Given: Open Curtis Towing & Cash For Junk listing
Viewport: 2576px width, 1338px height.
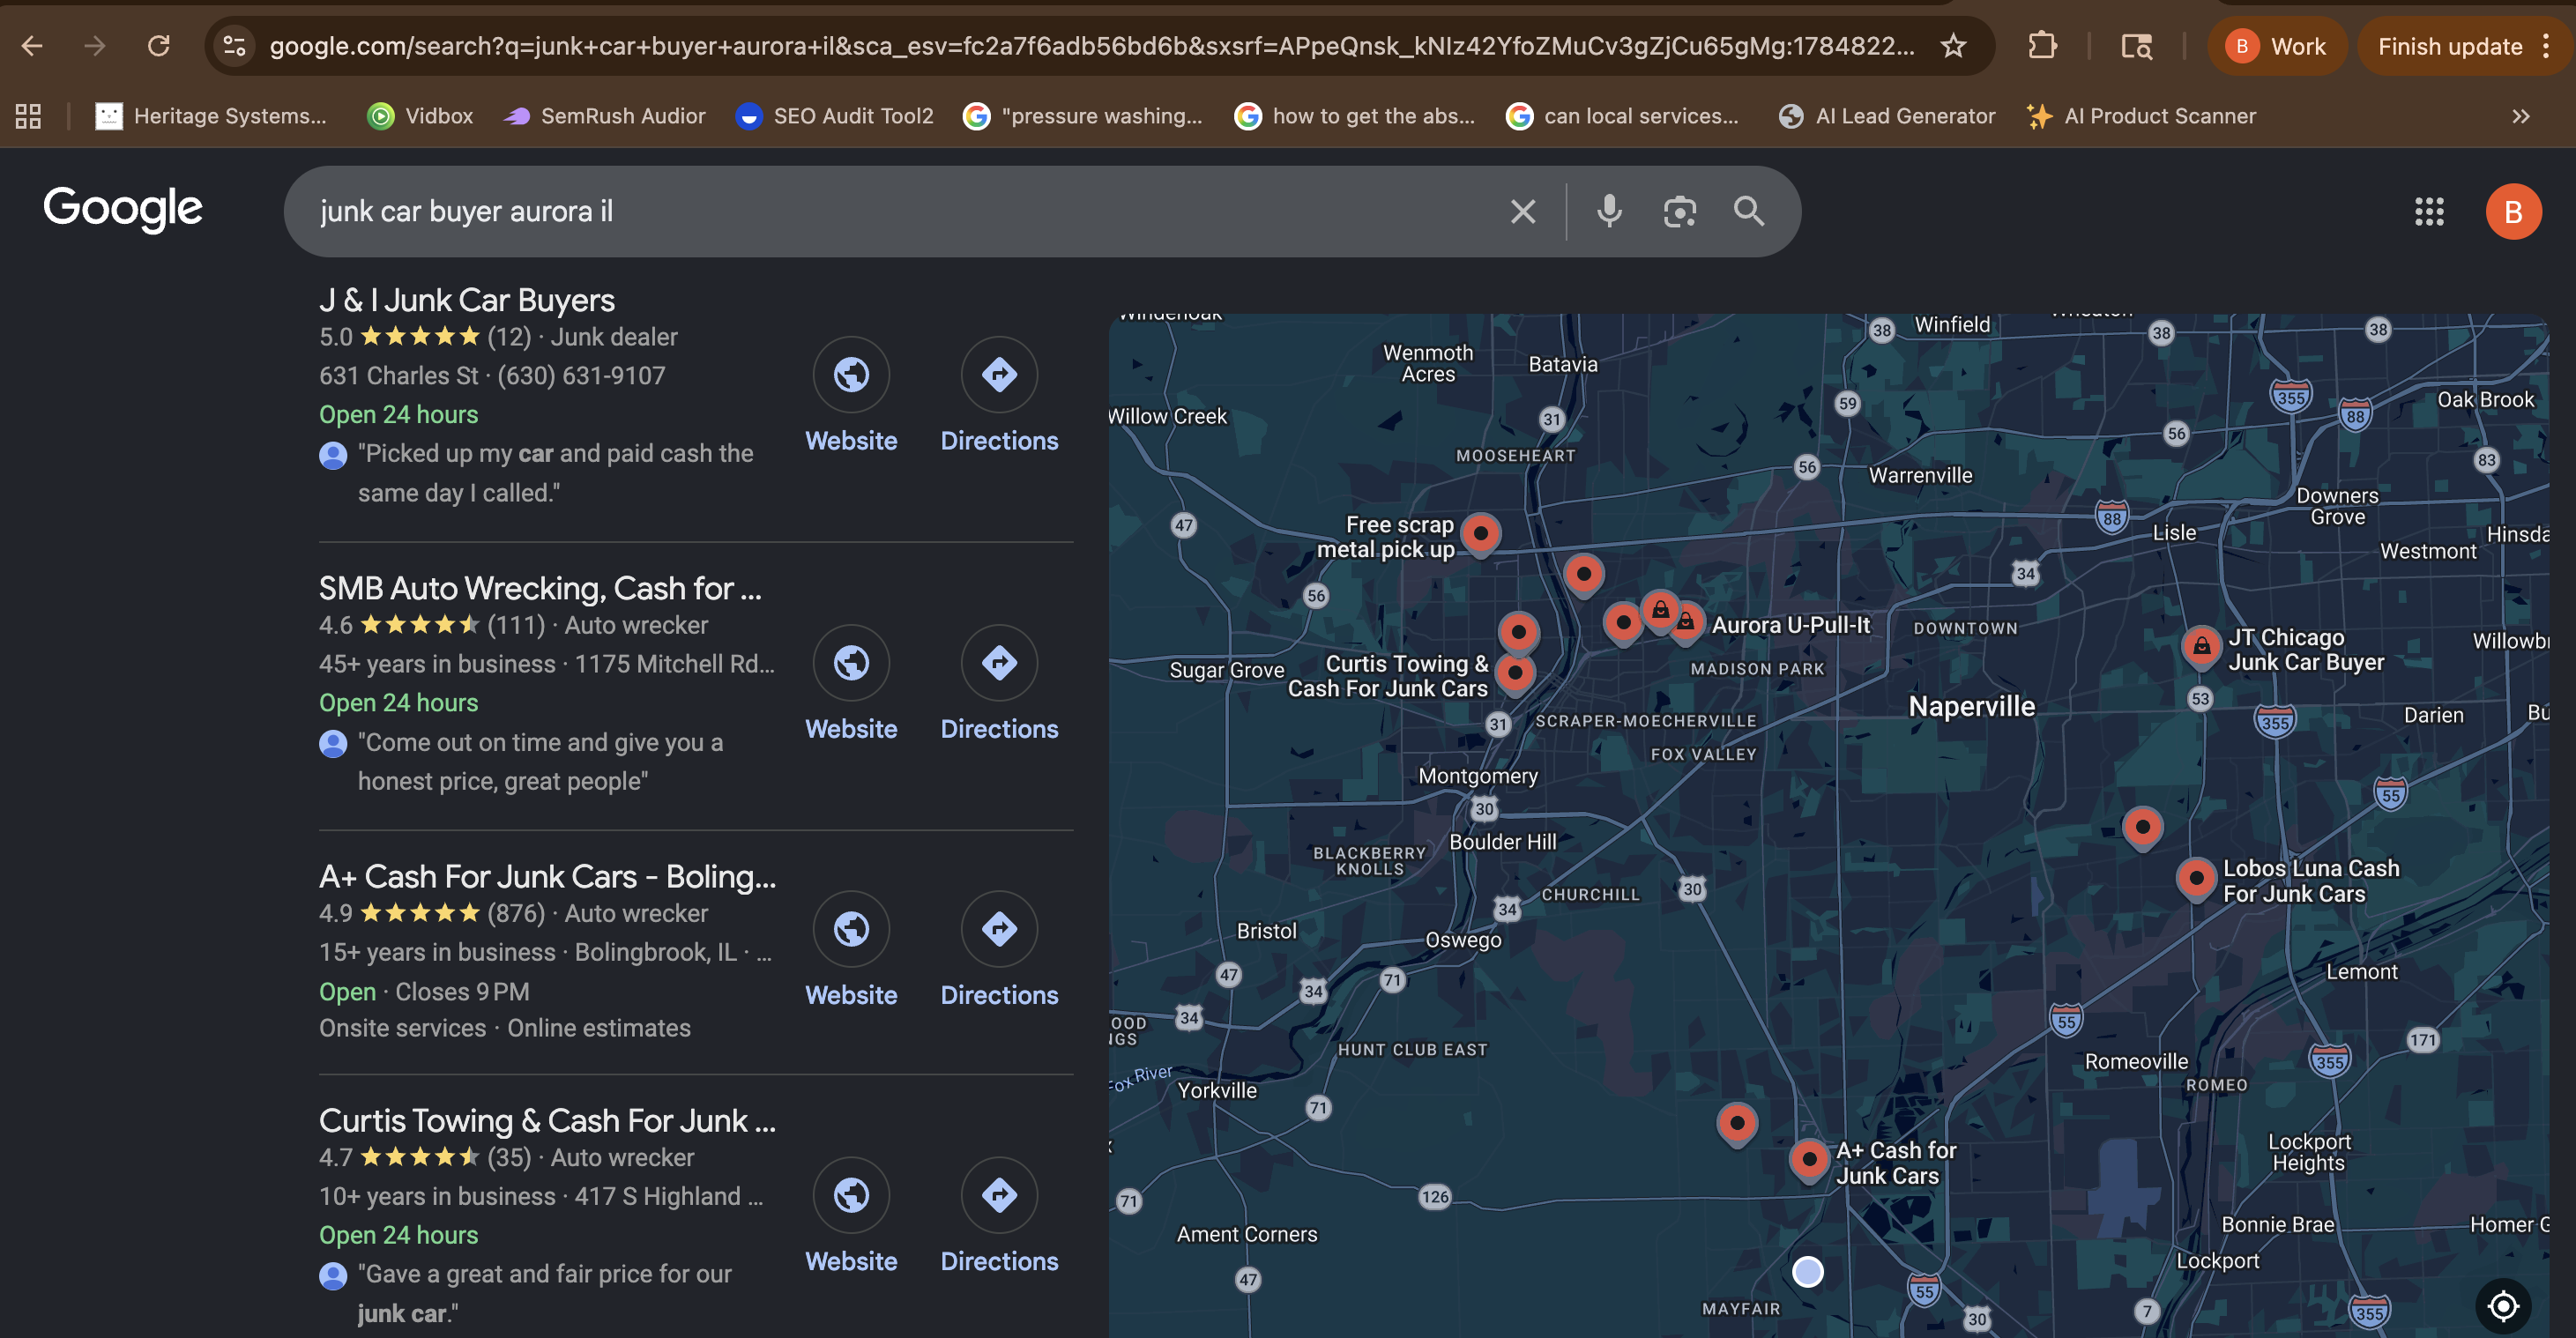Looking at the screenshot, I should [547, 1120].
